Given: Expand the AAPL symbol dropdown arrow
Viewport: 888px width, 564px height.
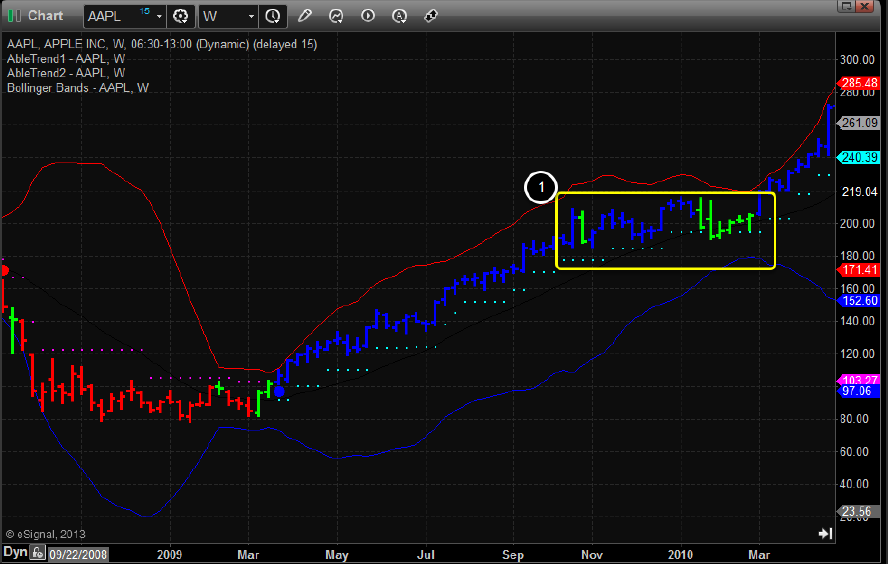Looking at the screenshot, I should click(x=159, y=16).
